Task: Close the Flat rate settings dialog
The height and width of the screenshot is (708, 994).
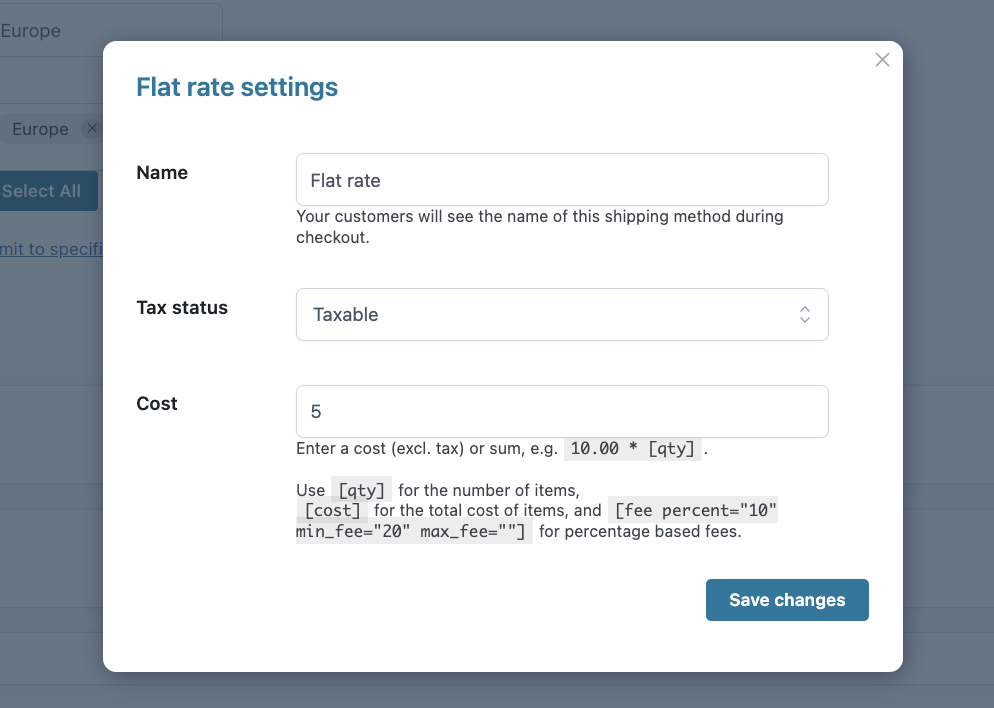Action: click(x=882, y=60)
